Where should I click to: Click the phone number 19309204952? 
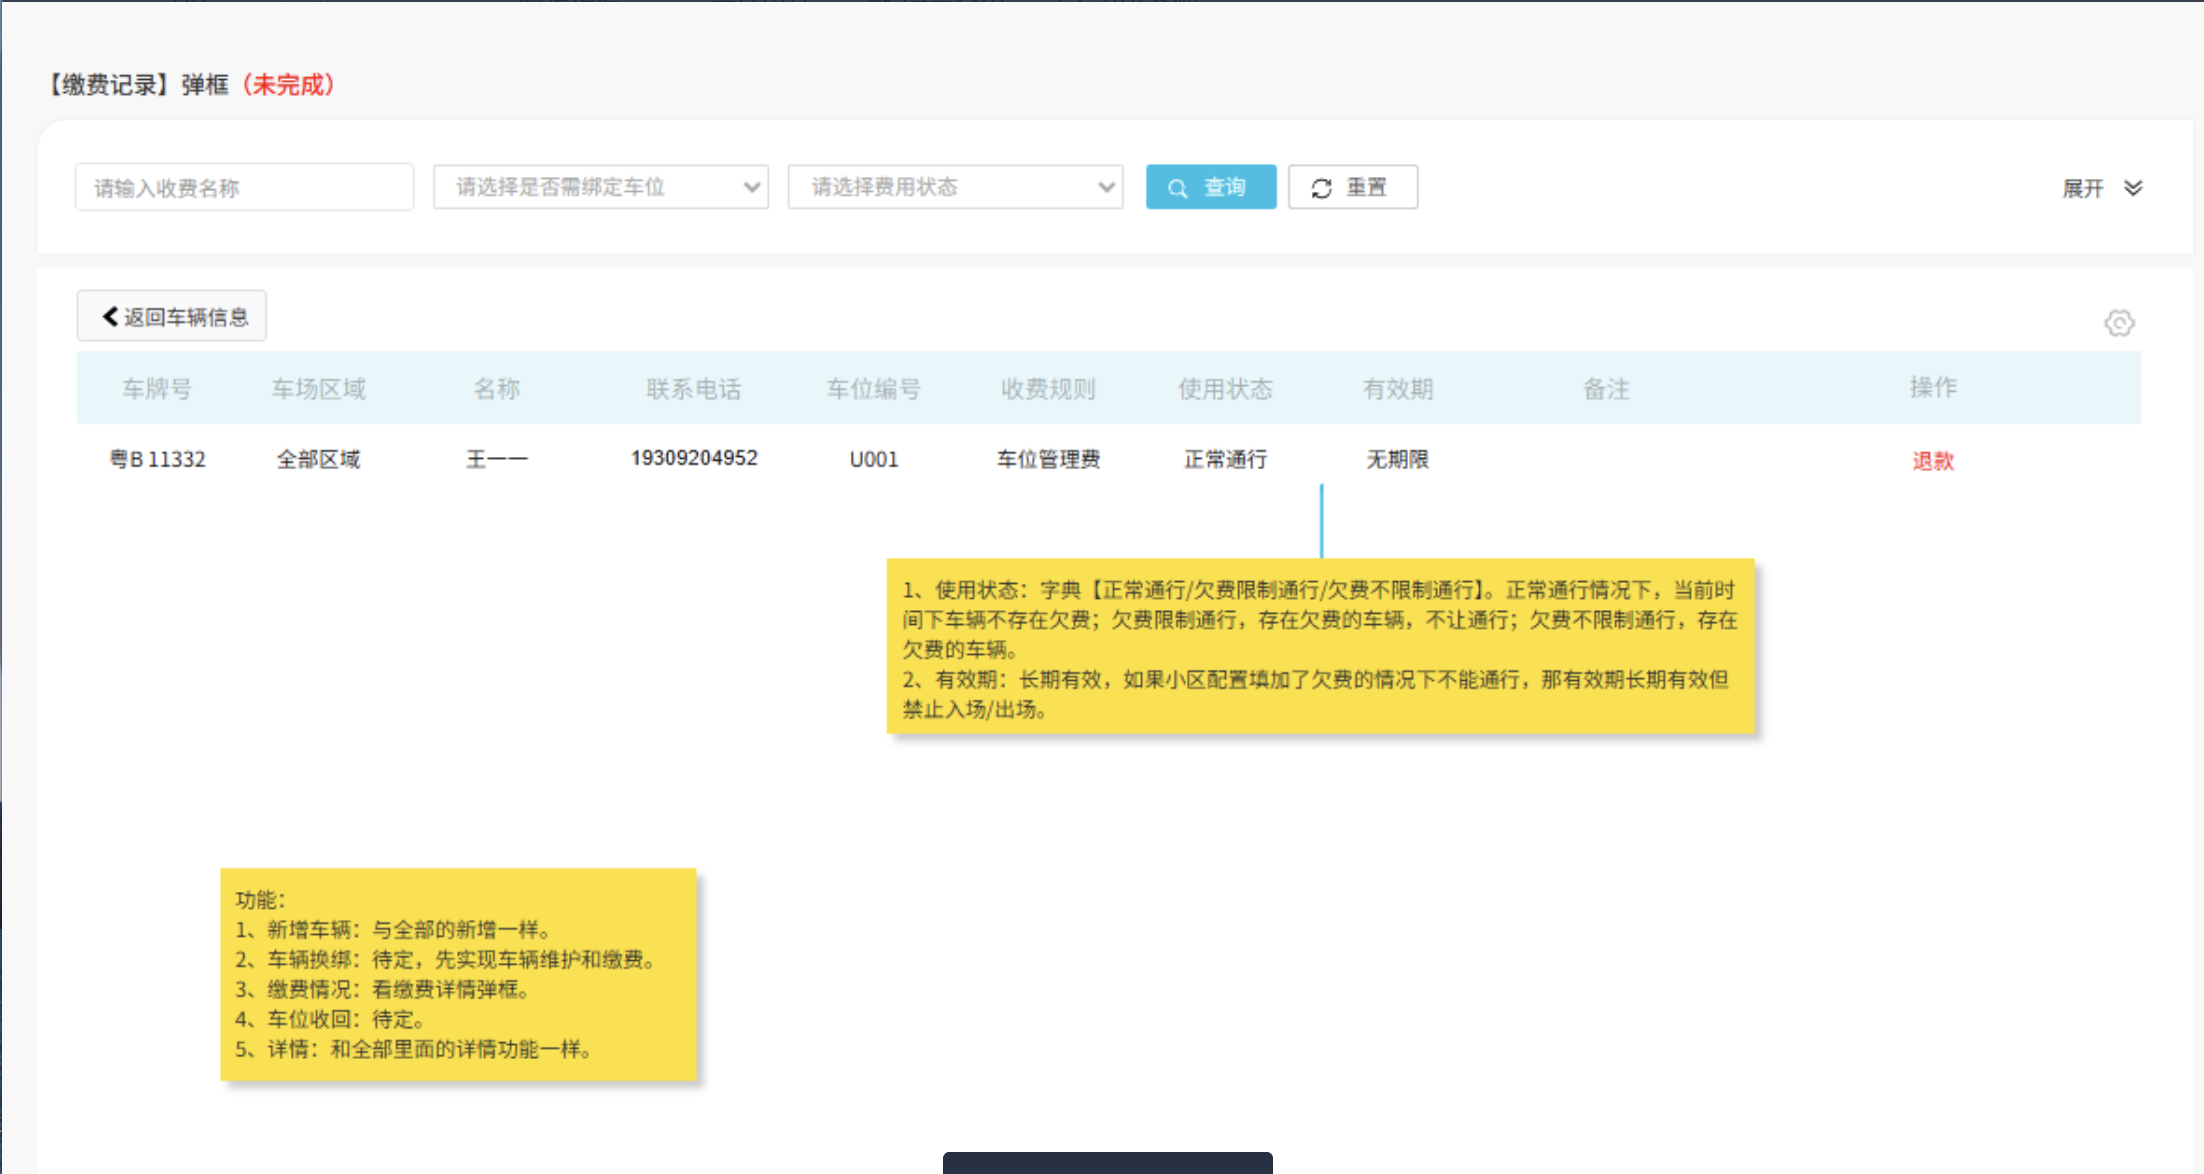694,458
